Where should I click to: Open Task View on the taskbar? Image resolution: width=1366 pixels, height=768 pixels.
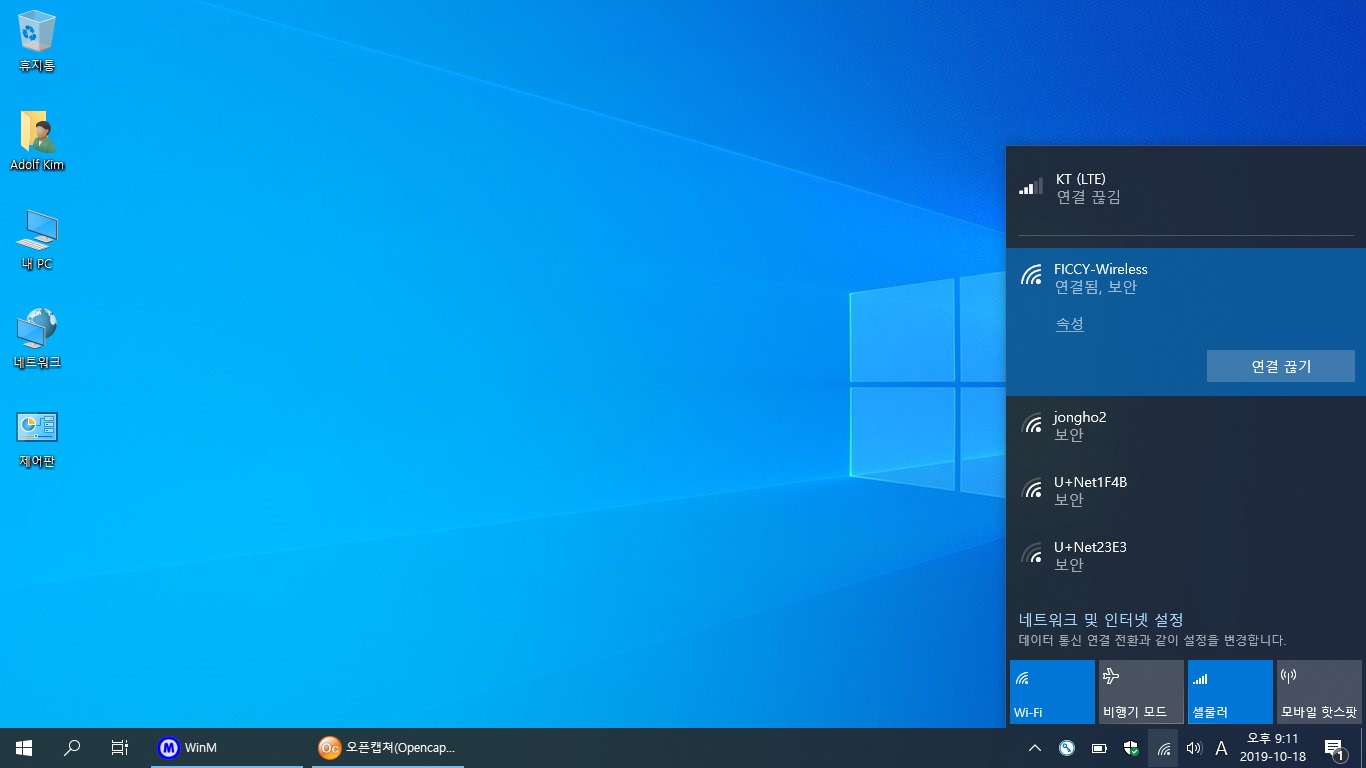120,747
